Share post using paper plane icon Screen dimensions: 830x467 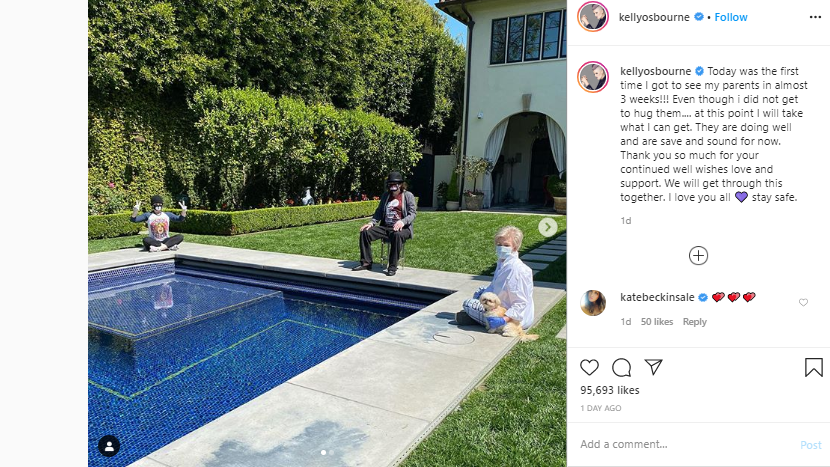(654, 367)
